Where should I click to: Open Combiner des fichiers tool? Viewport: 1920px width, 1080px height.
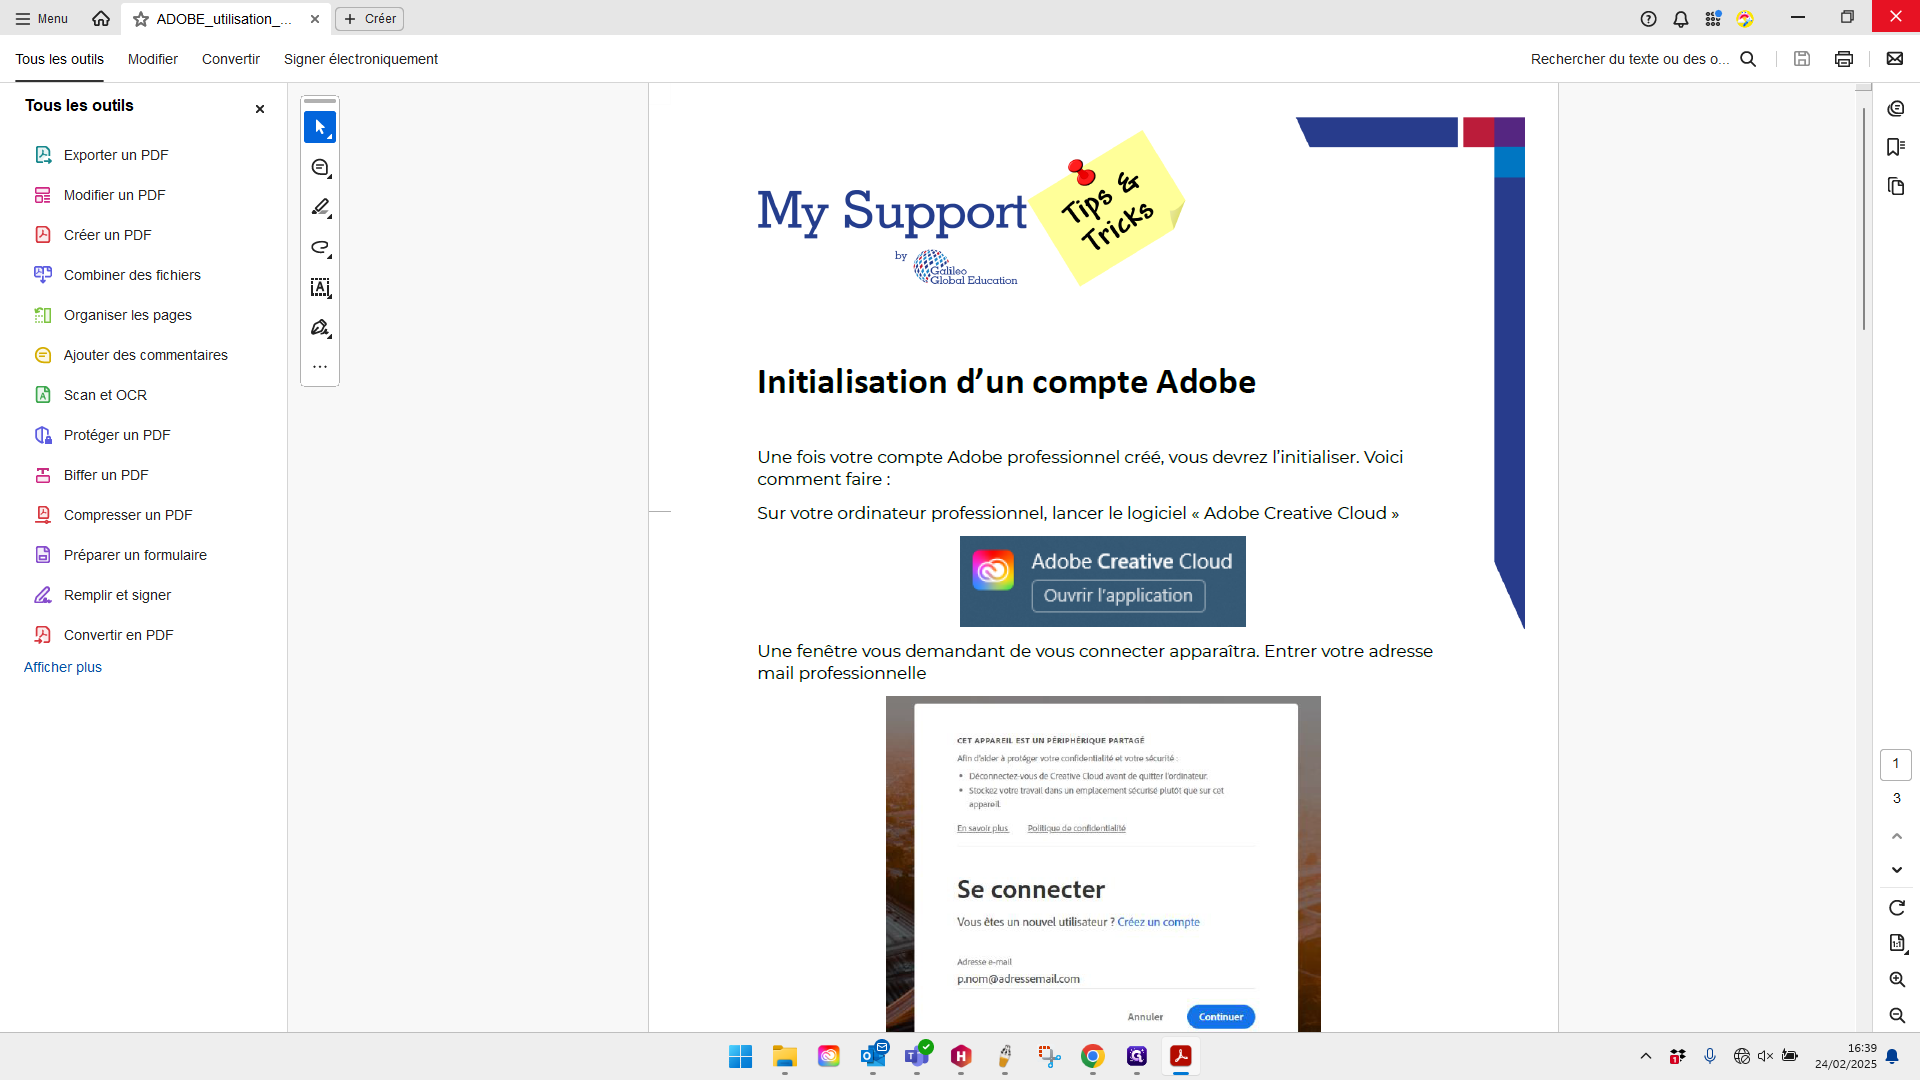tap(132, 275)
